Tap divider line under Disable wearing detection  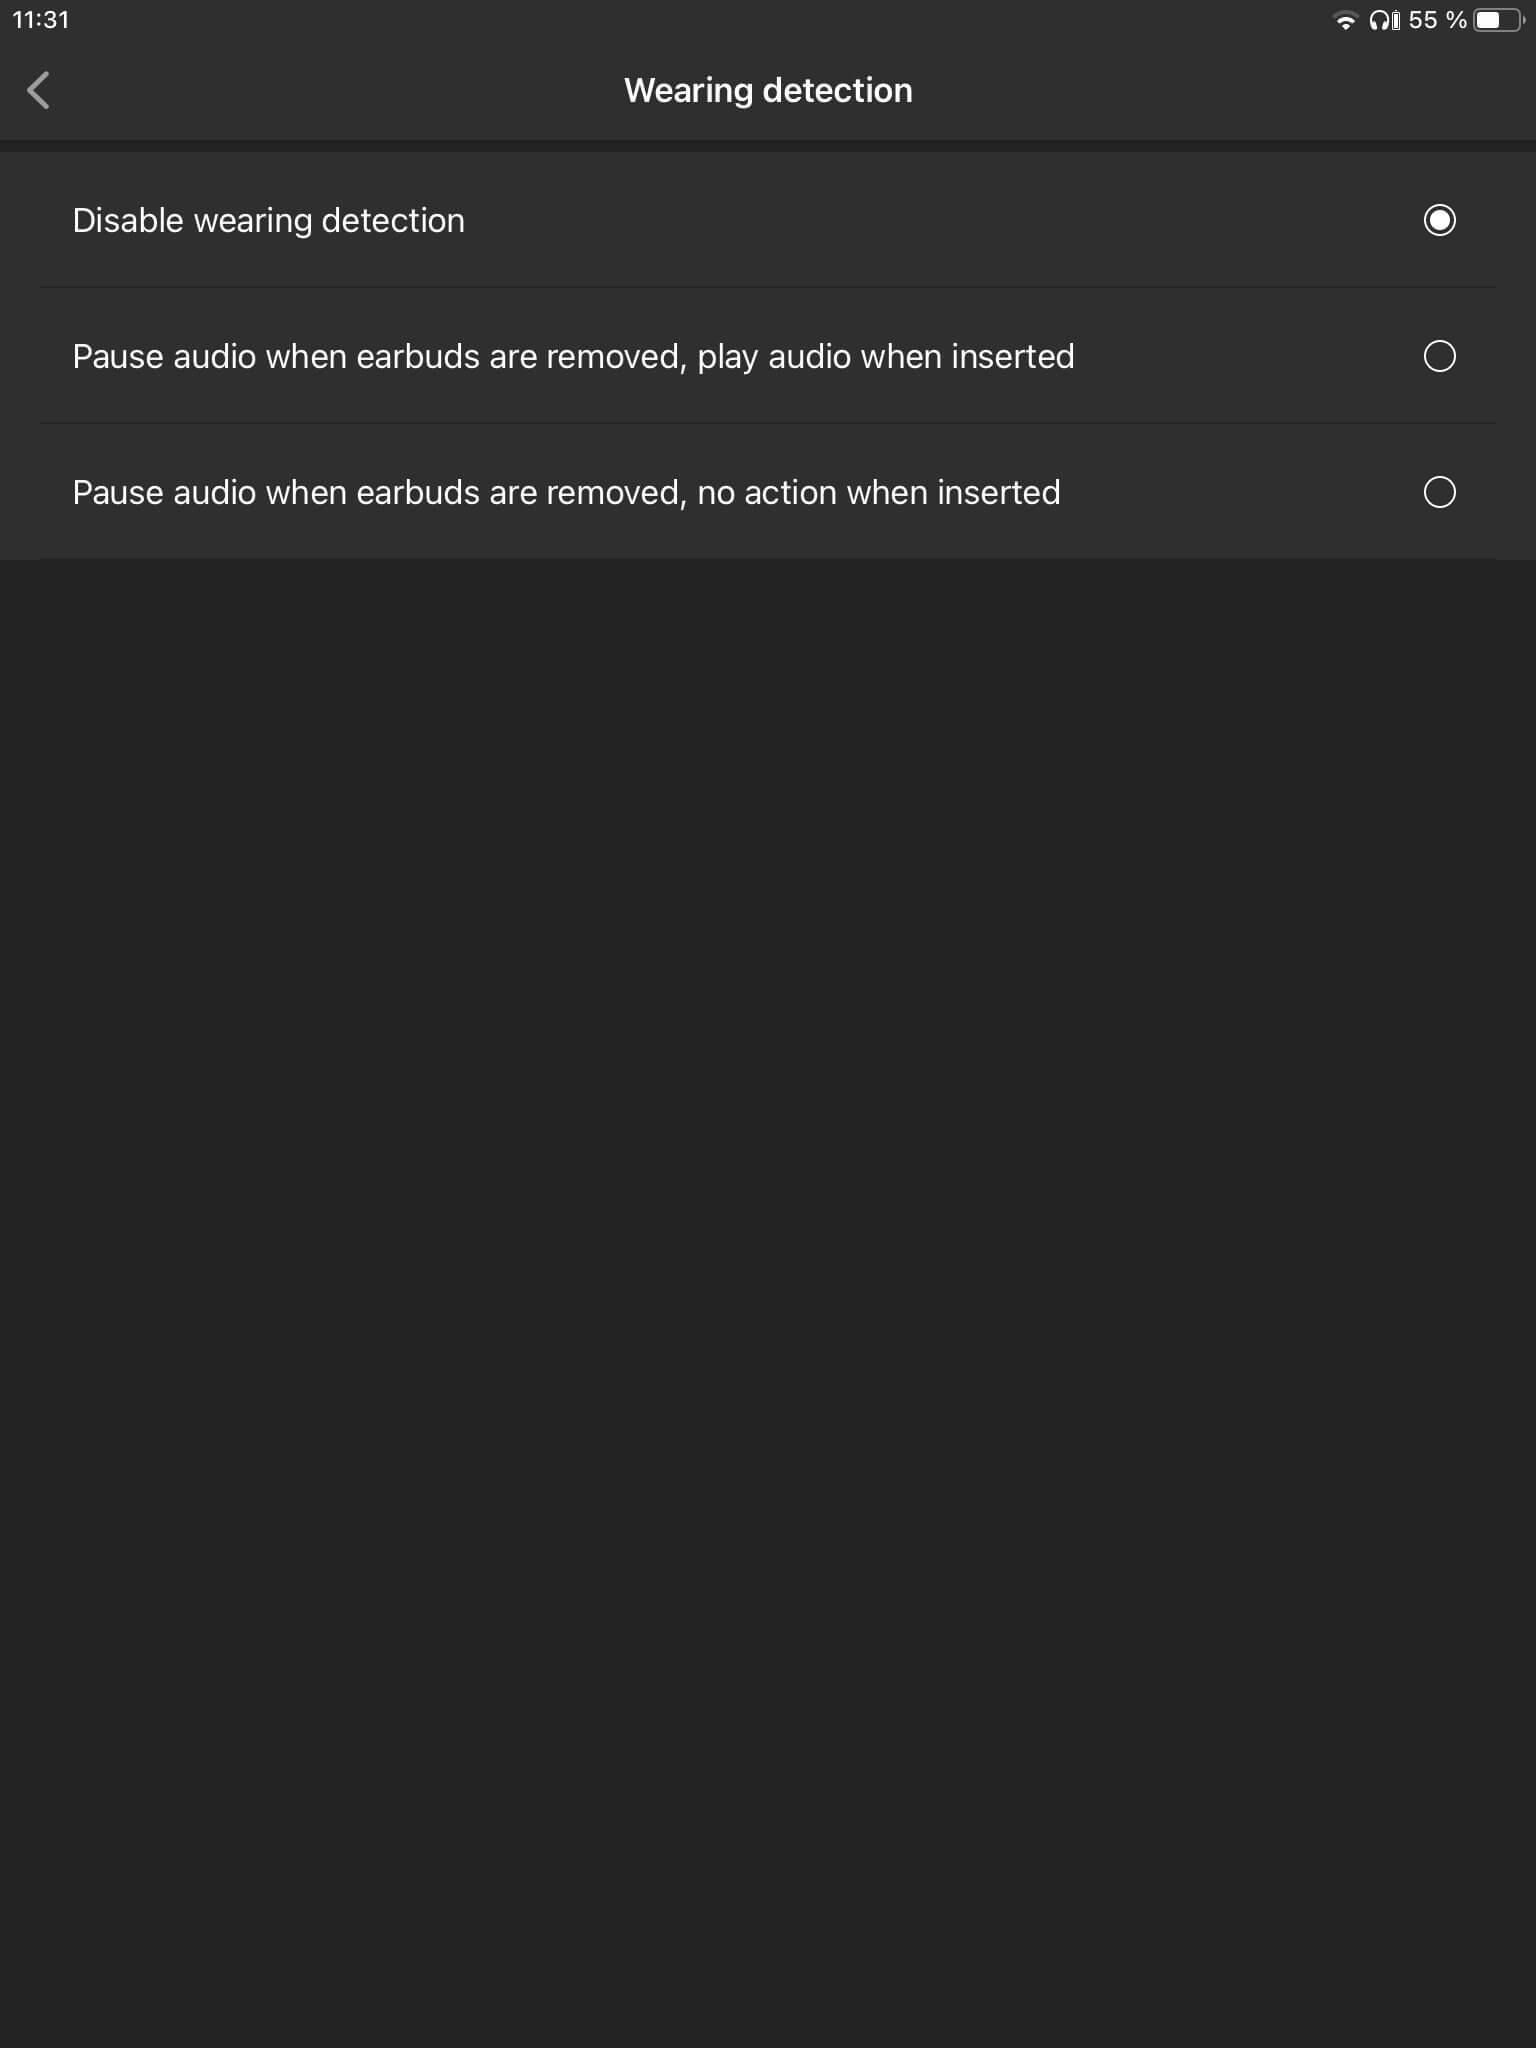[x=768, y=287]
